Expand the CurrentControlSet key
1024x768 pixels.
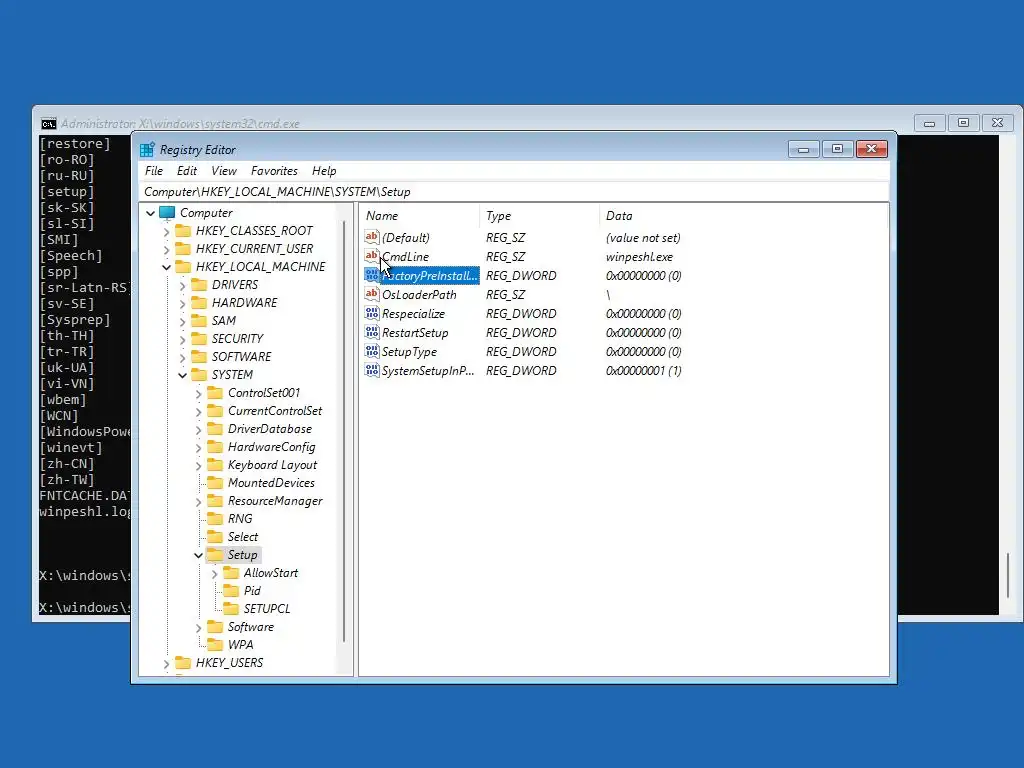click(x=199, y=411)
